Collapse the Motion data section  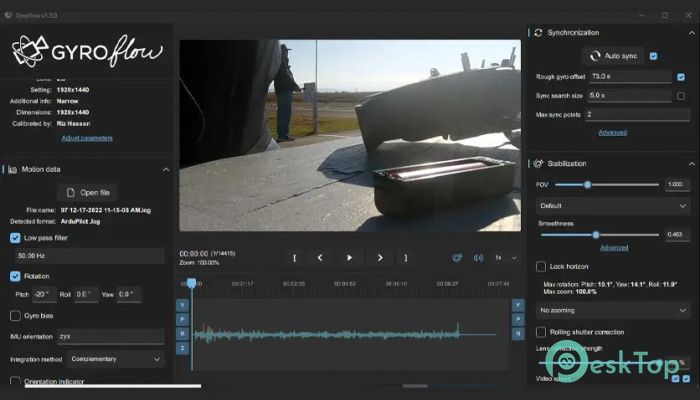[166, 170]
